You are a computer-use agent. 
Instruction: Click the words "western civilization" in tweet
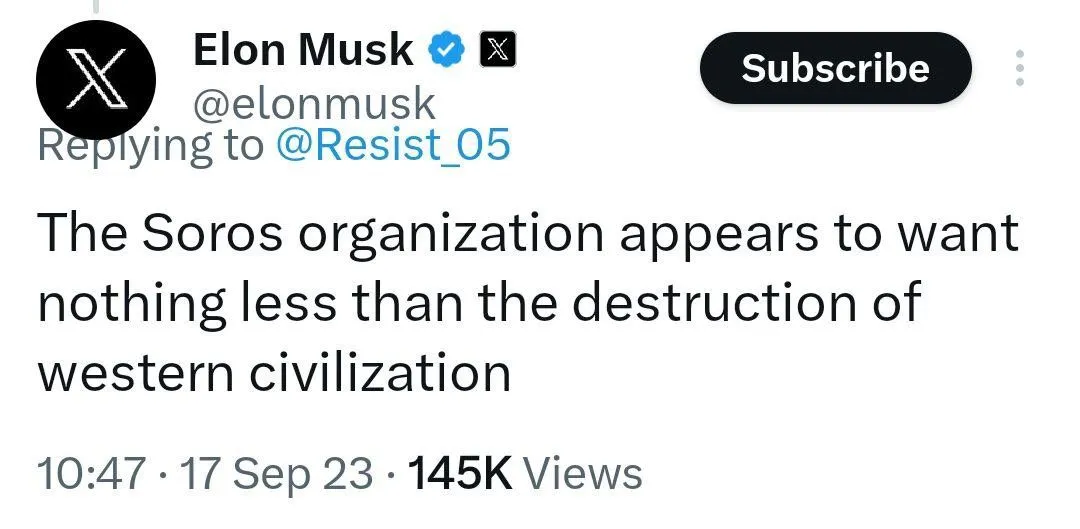[275, 373]
